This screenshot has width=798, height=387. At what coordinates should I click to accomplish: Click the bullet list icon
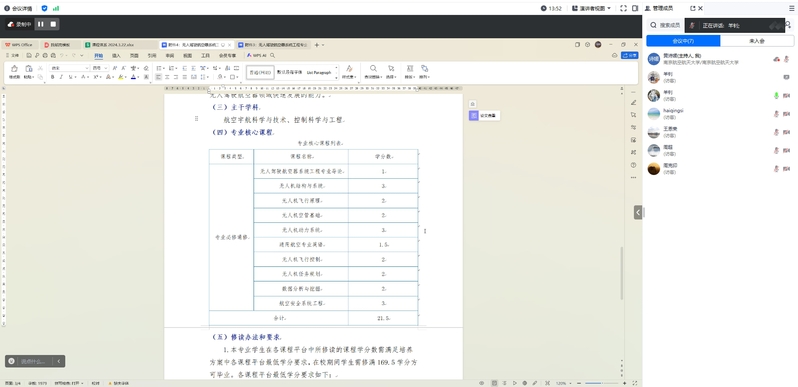click(159, 68)
